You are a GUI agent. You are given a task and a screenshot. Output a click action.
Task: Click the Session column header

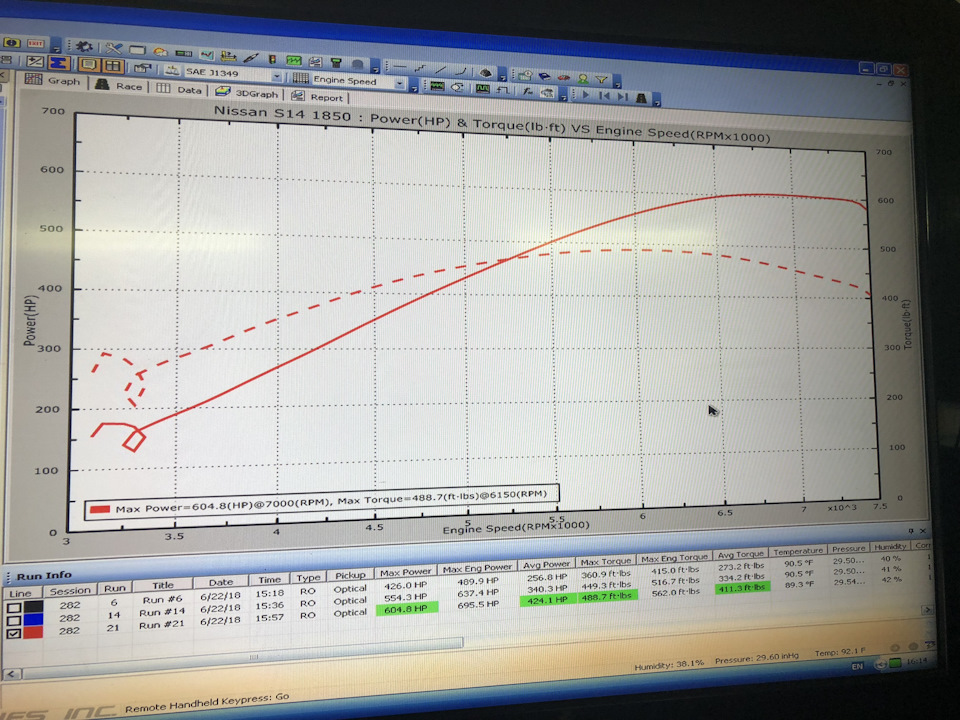click(70, 591)
